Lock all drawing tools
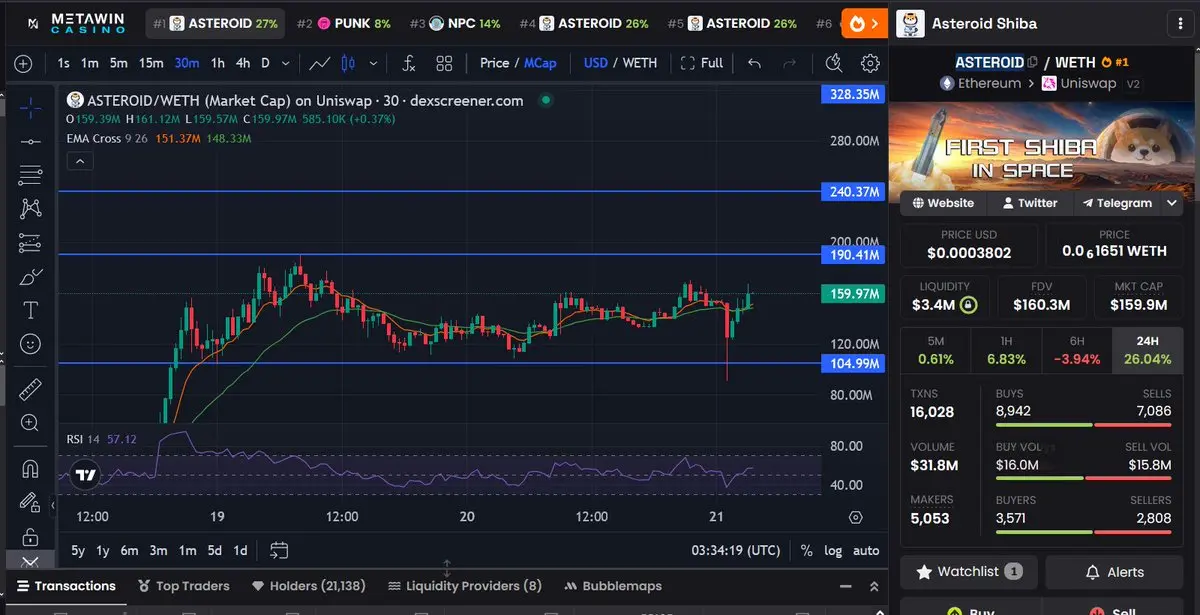This screenshot has width=1200, height=615. (30, 536)
